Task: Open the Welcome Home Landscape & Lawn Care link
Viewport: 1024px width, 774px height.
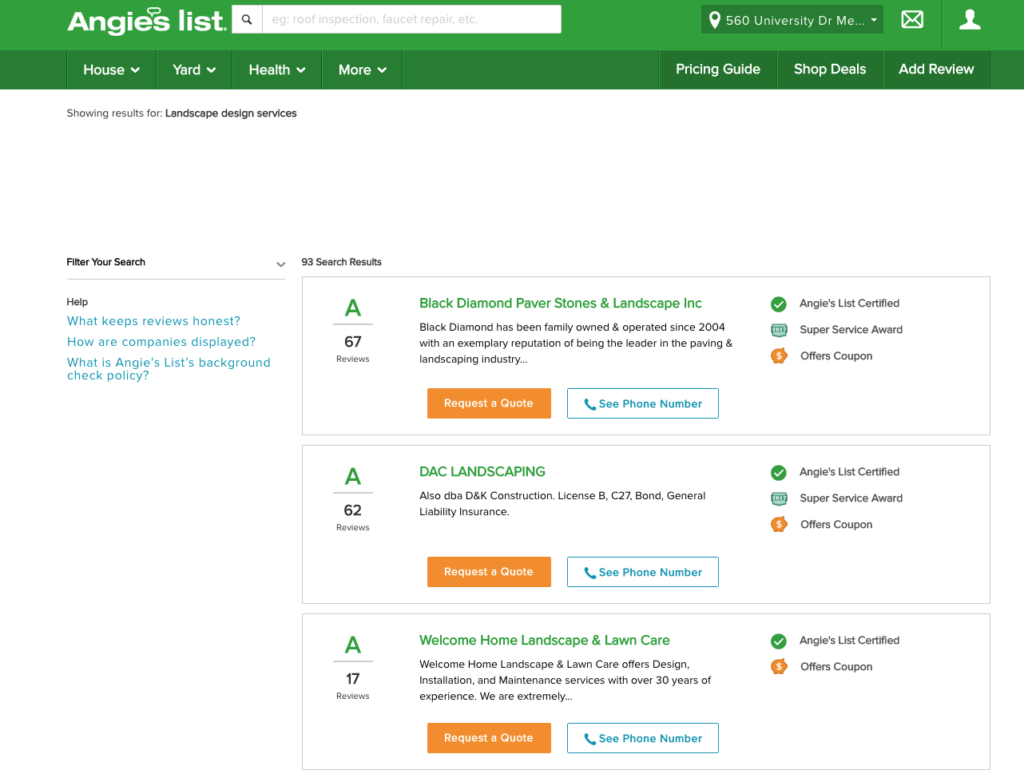Action: tap(545, 640)
